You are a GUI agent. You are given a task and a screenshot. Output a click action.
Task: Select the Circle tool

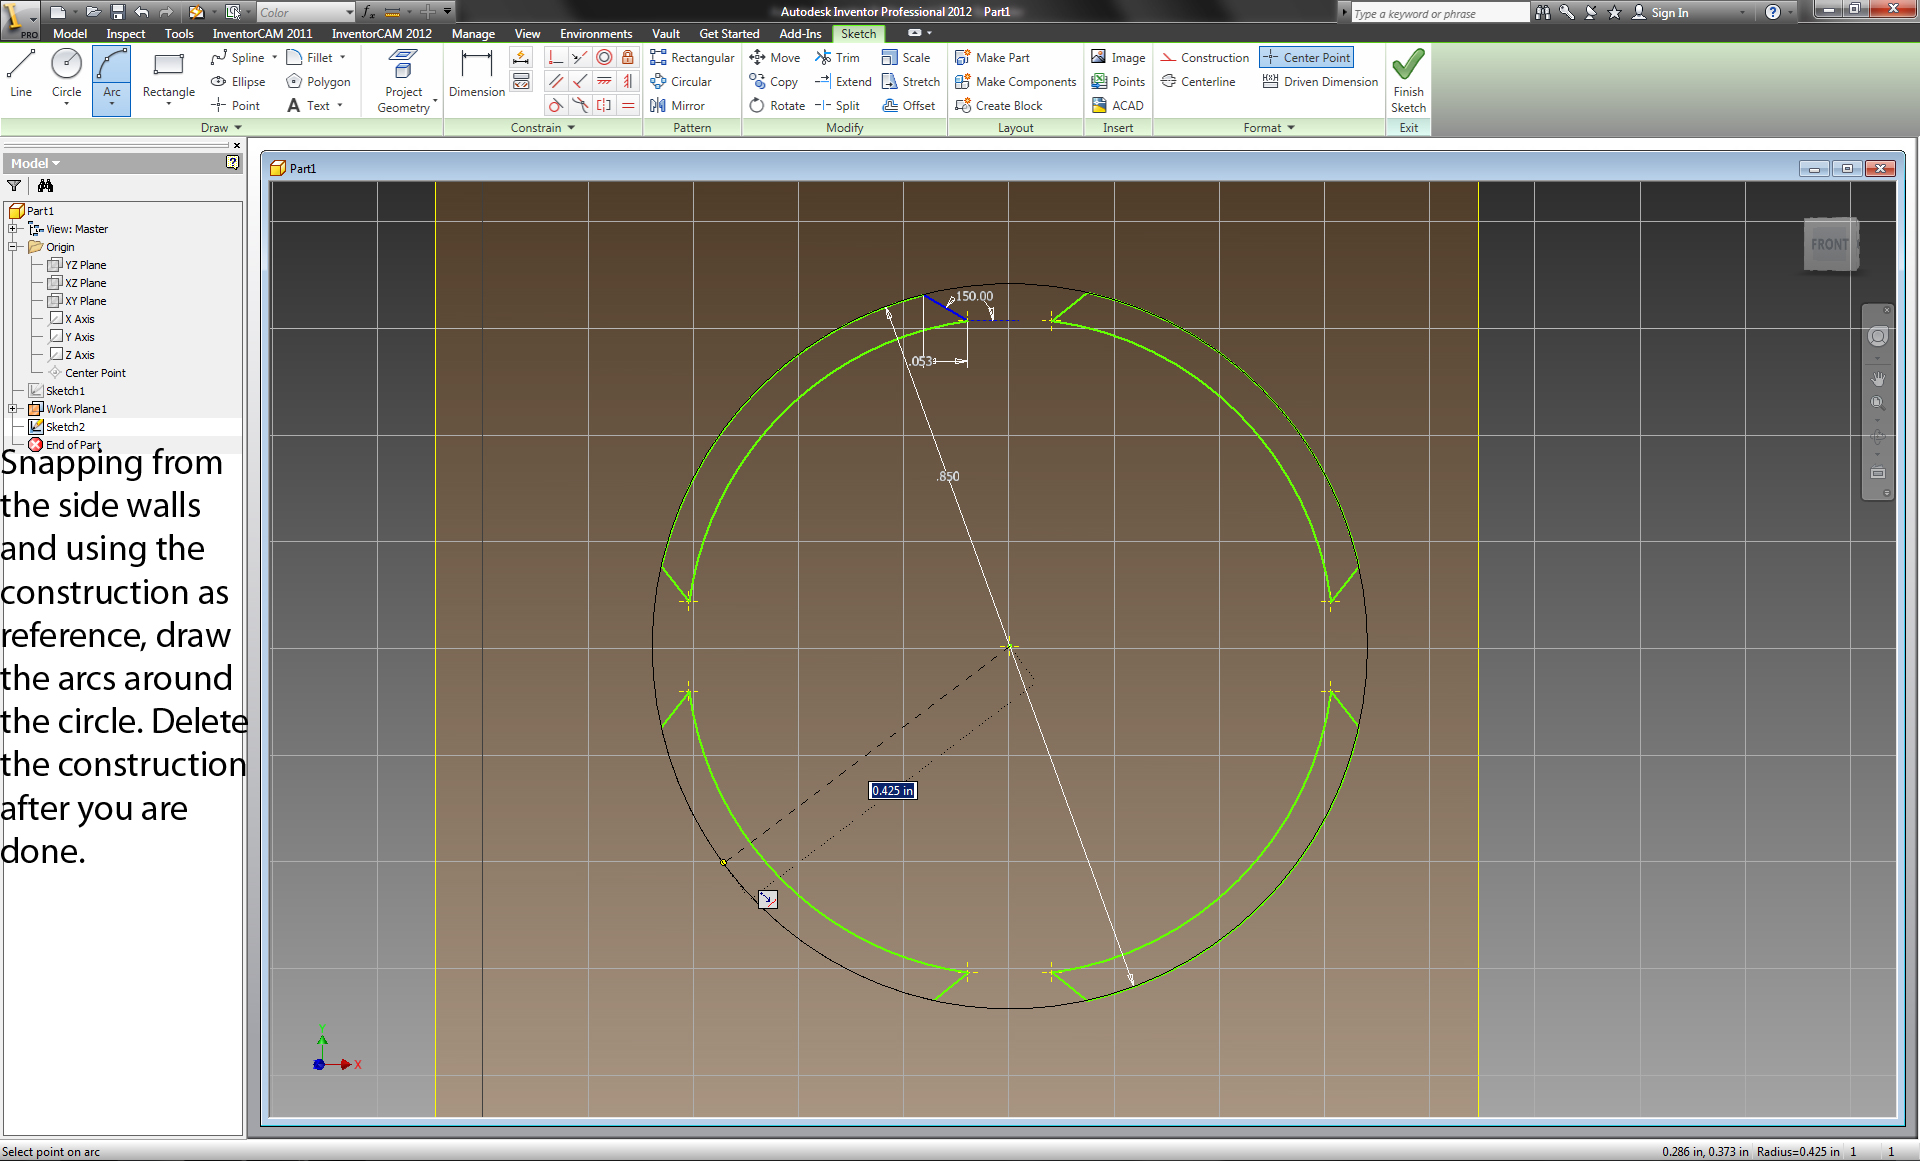(x=66, y=74)
